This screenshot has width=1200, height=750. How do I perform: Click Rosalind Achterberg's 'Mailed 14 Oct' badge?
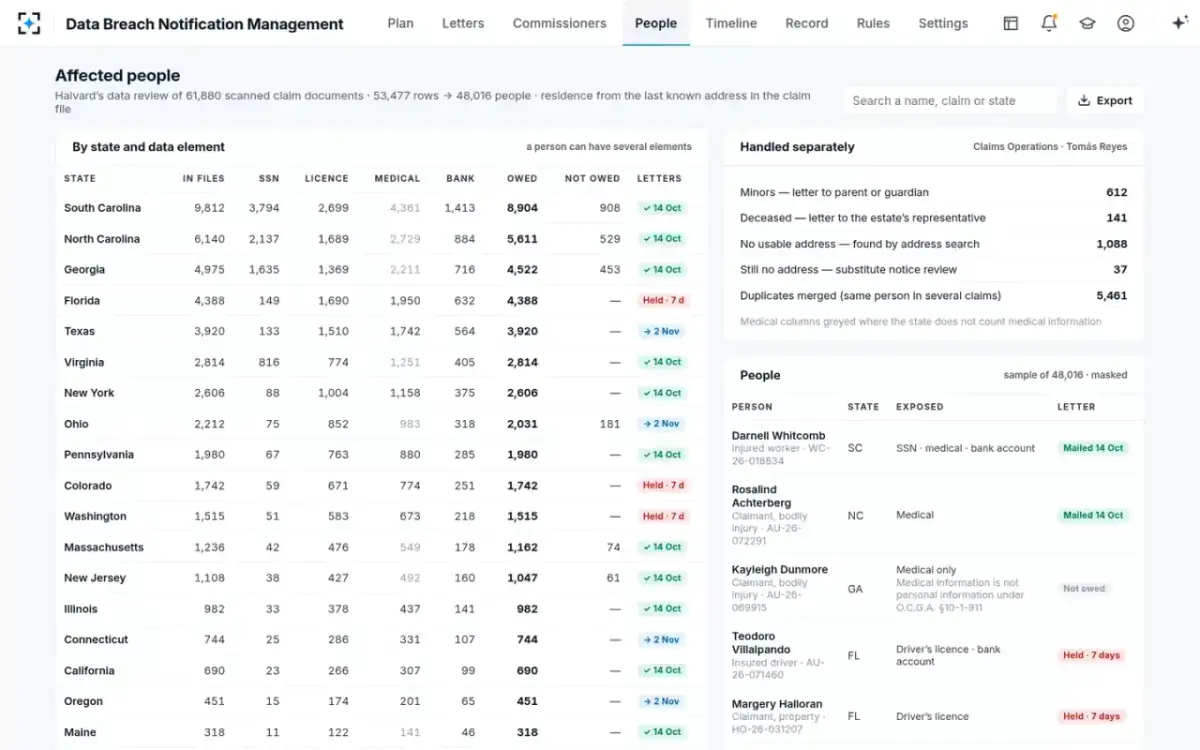point(1093,515)
